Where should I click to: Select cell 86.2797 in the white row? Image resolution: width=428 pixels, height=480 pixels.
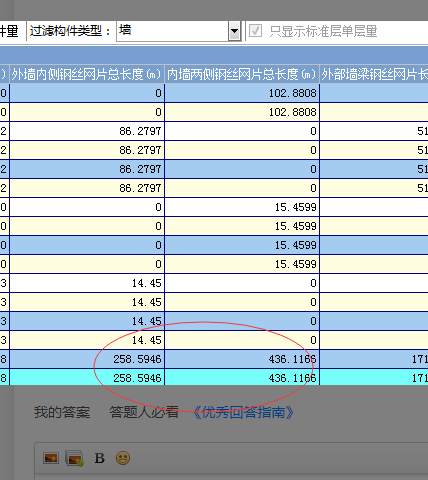pos(87,131)
